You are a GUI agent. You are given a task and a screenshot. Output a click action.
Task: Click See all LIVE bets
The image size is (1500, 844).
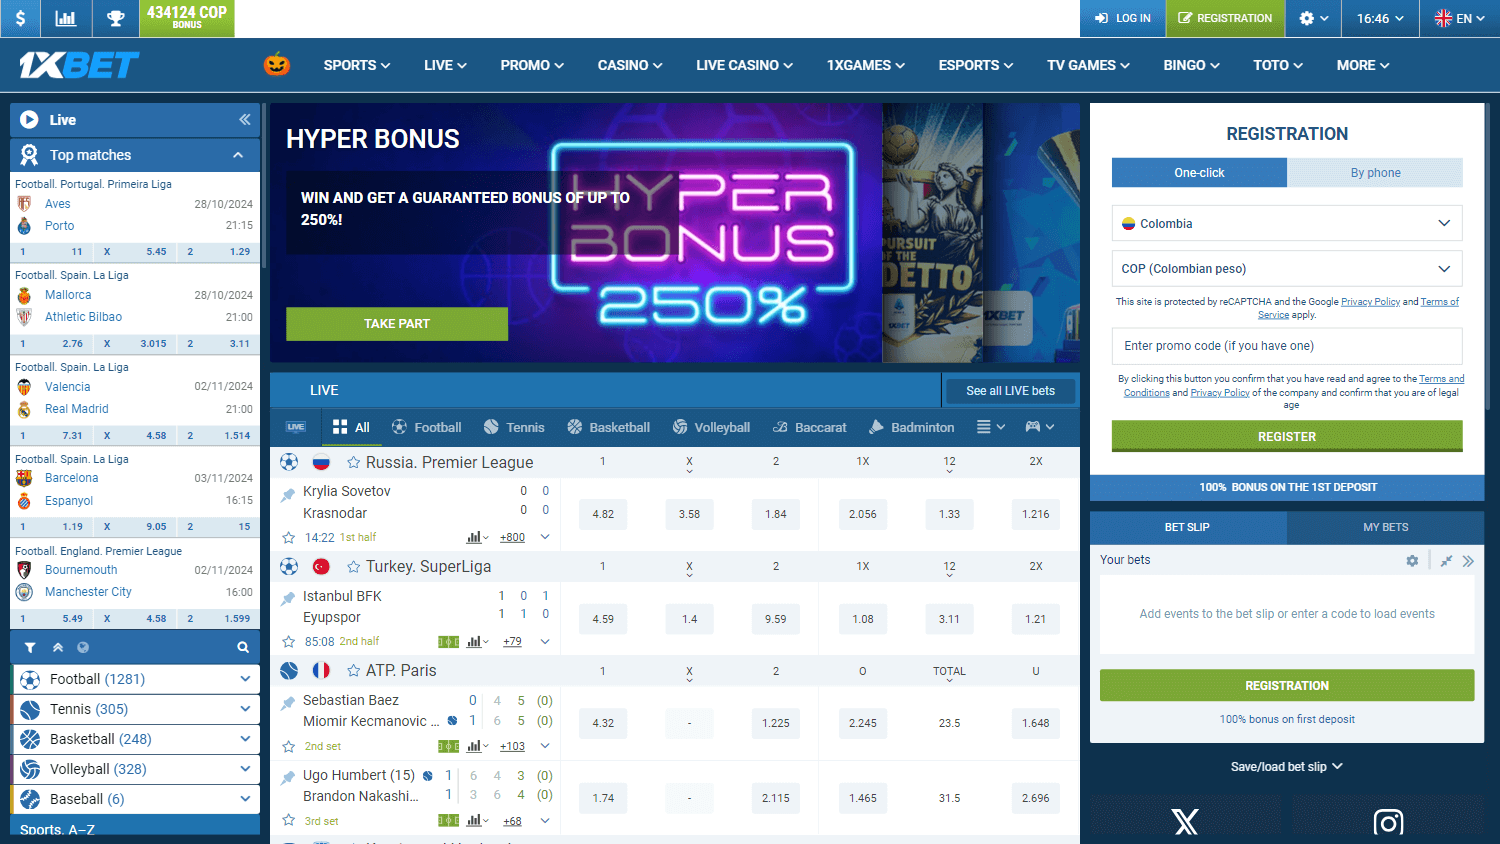pyautogui.click(x=1010, y=391)
